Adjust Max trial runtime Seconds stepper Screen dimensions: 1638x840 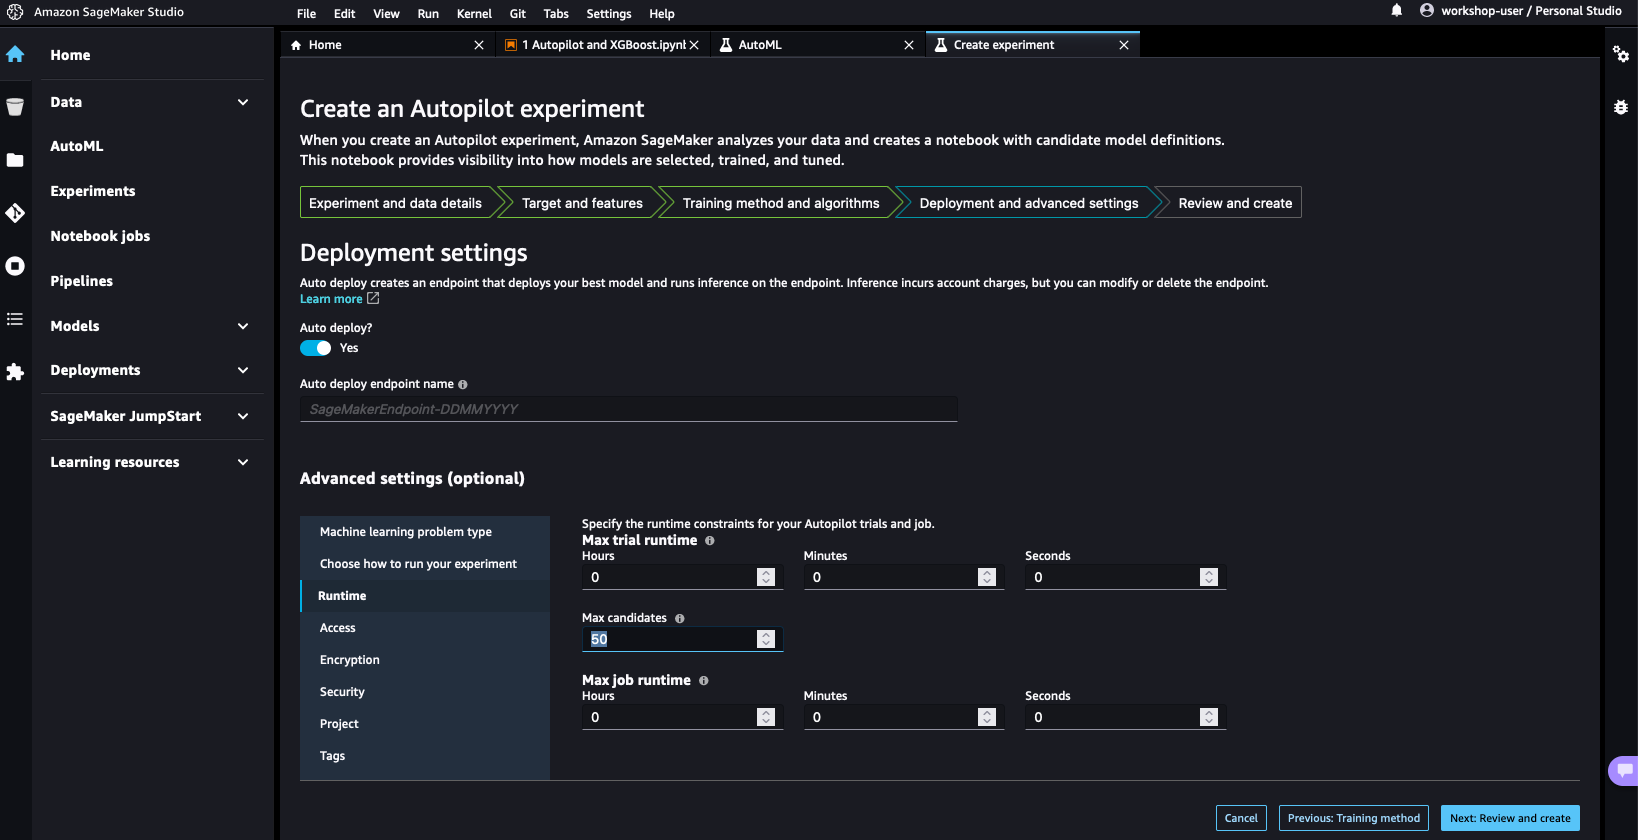coord(1209,577)
